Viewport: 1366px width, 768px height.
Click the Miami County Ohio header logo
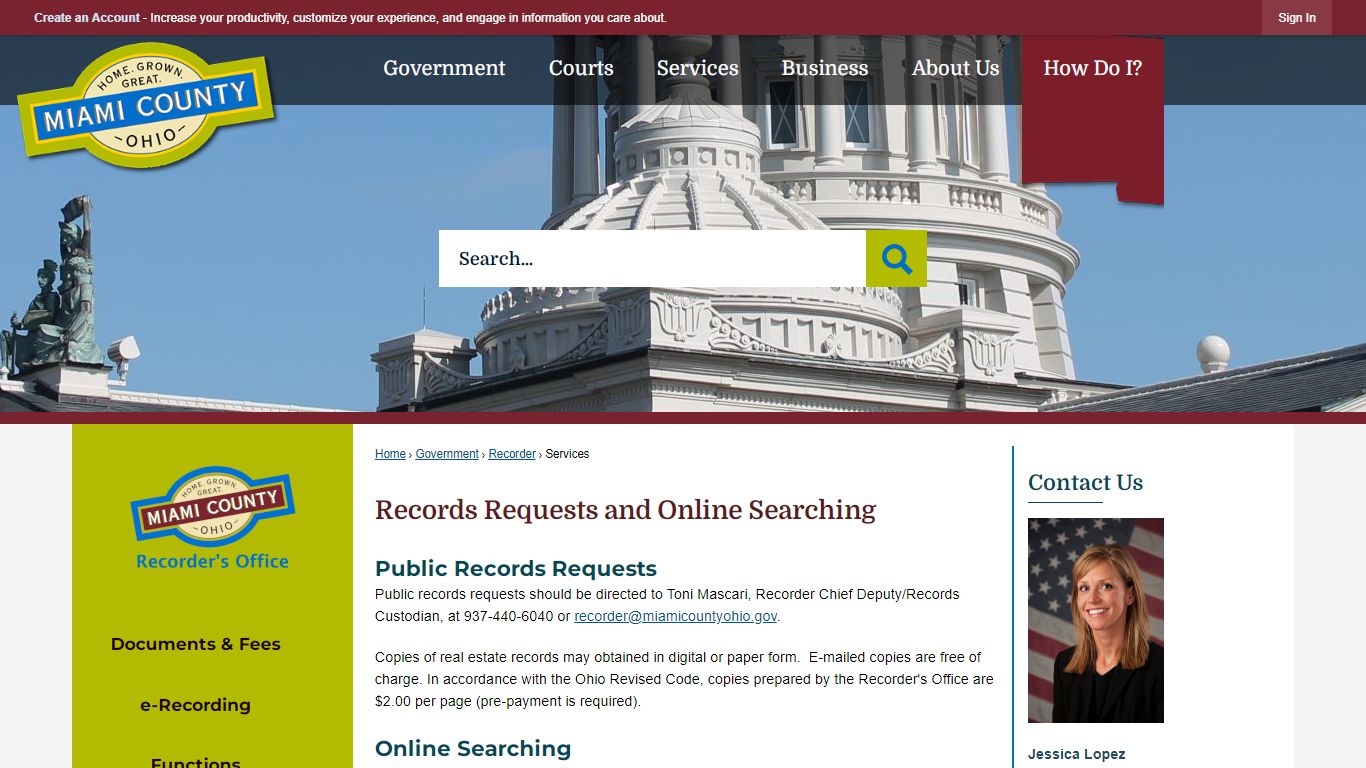(x=146, y=105)
